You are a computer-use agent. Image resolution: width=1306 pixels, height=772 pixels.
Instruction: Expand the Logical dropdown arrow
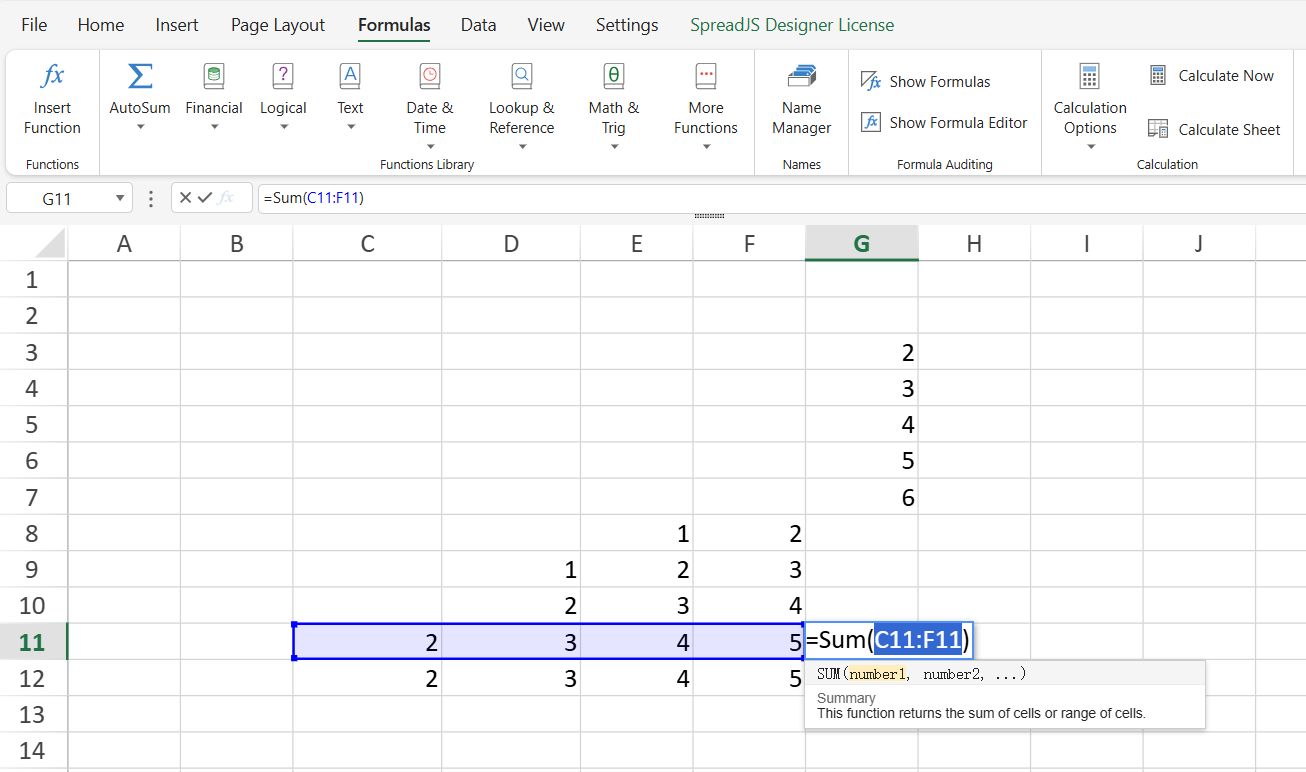pos(283,127)
